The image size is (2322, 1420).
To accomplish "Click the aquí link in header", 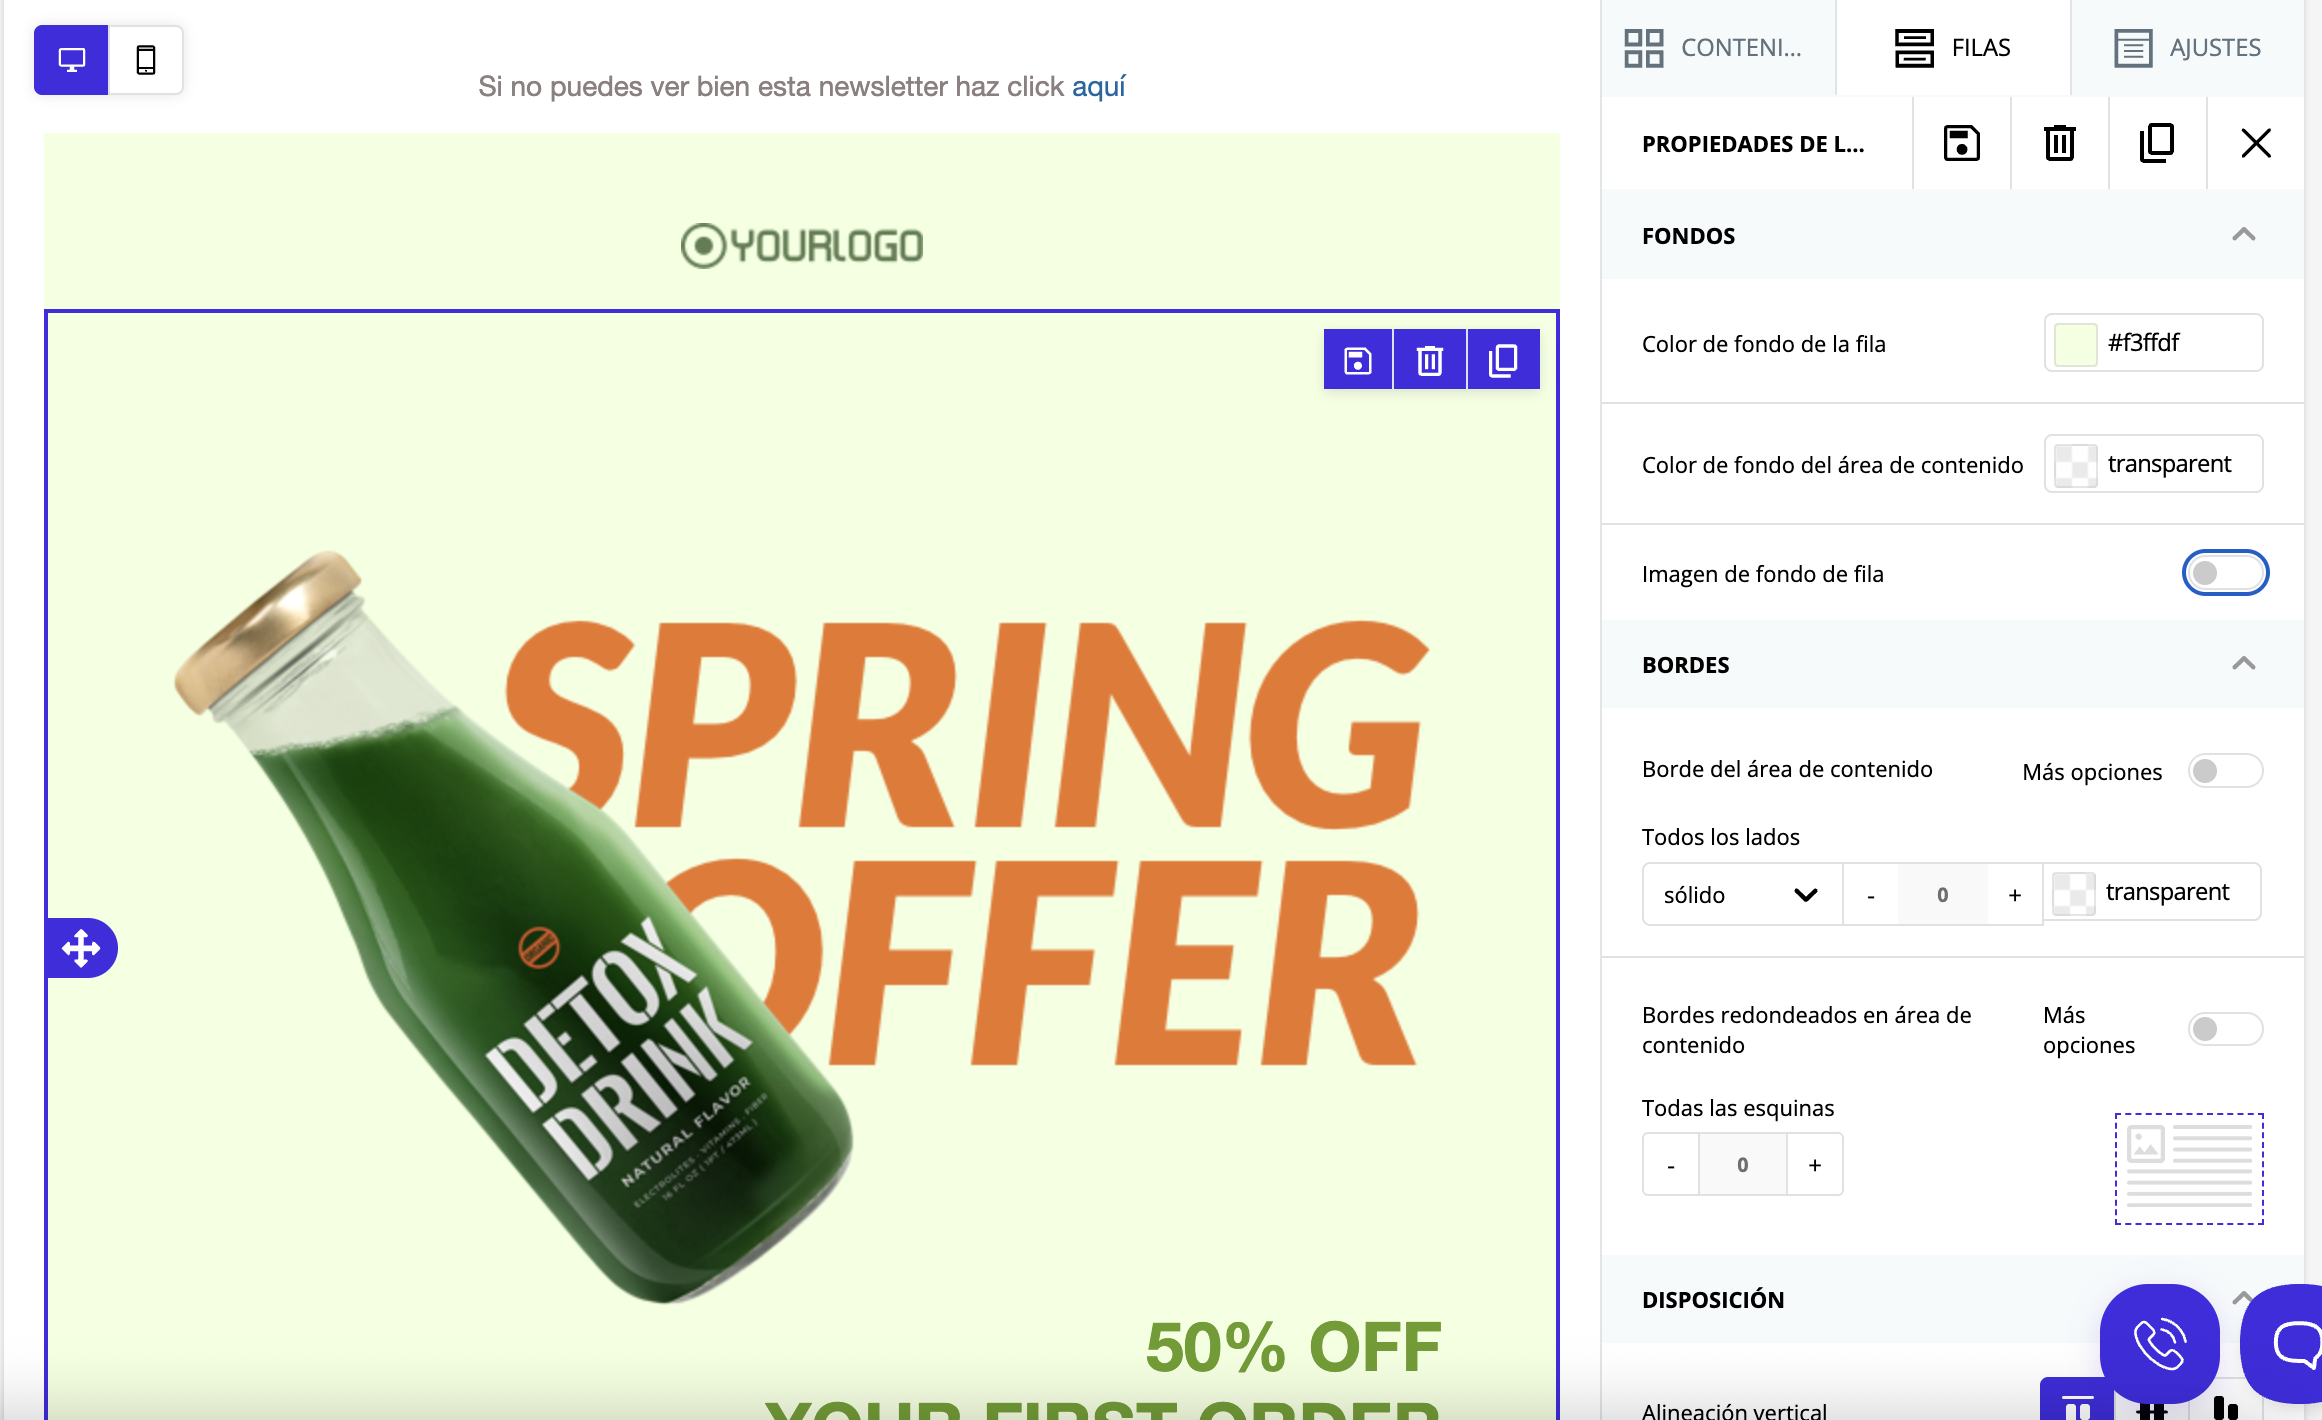I will pyautogui.click(x=1099, y=87).
